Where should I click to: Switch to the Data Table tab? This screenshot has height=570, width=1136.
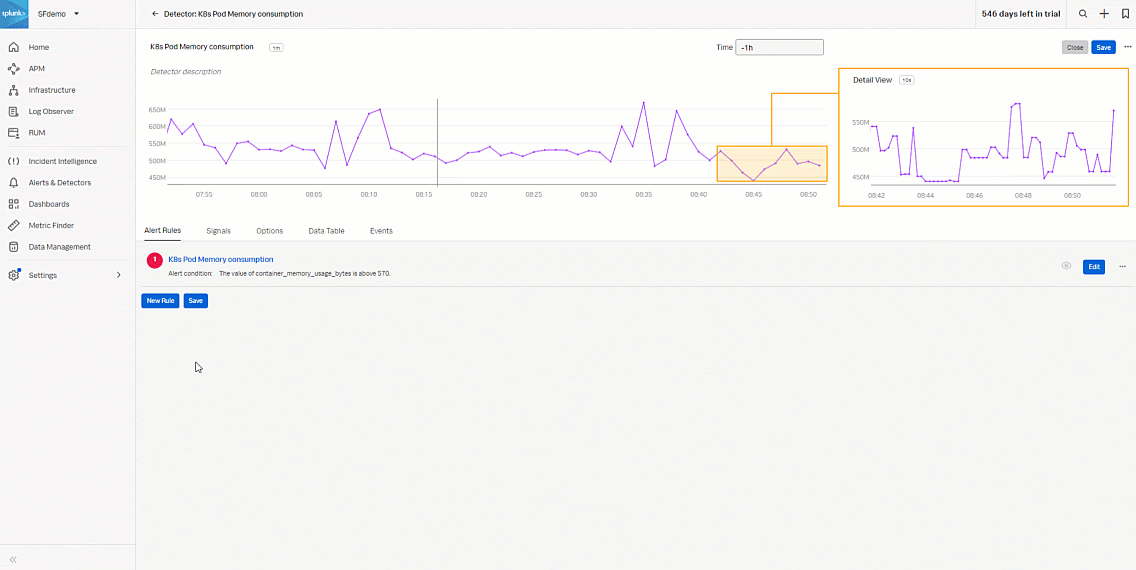(326, 231)
